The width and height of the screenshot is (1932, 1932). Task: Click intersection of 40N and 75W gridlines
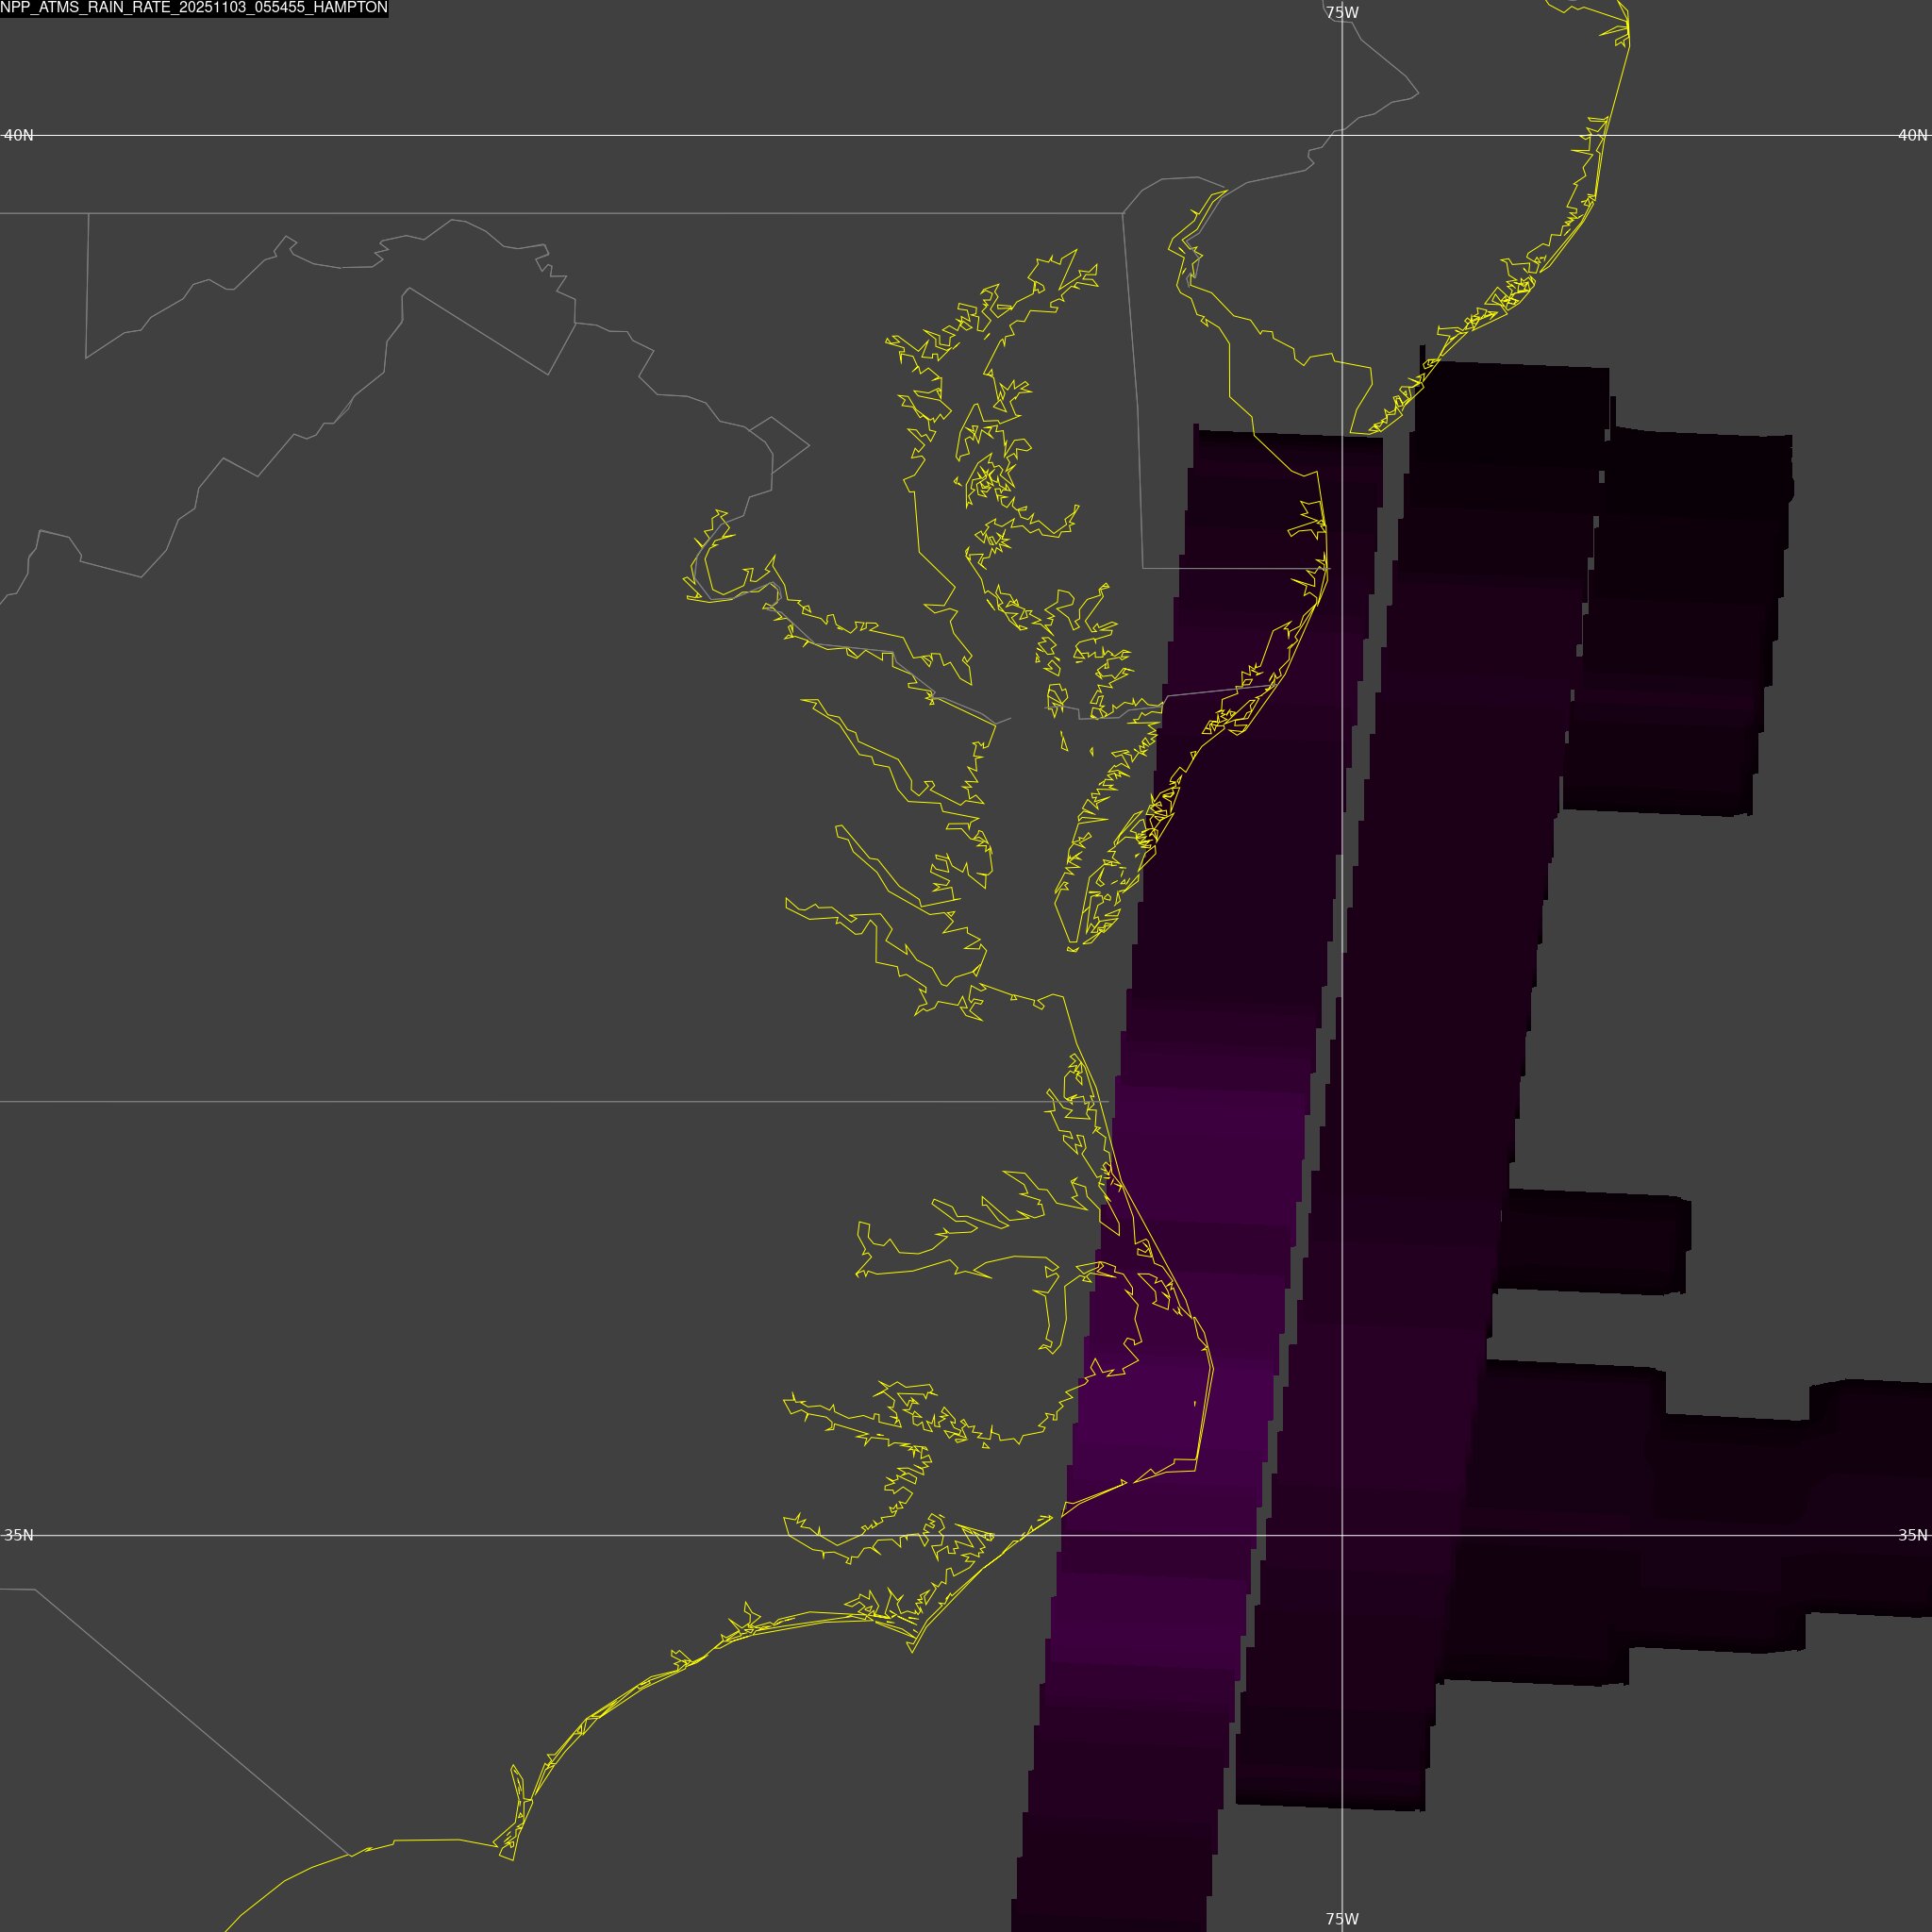coord(1342,135)
